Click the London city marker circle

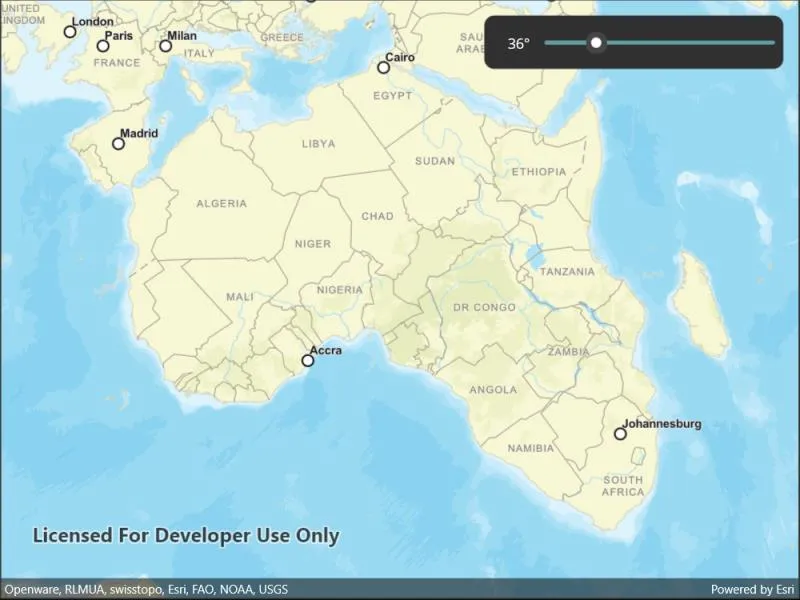70,32
